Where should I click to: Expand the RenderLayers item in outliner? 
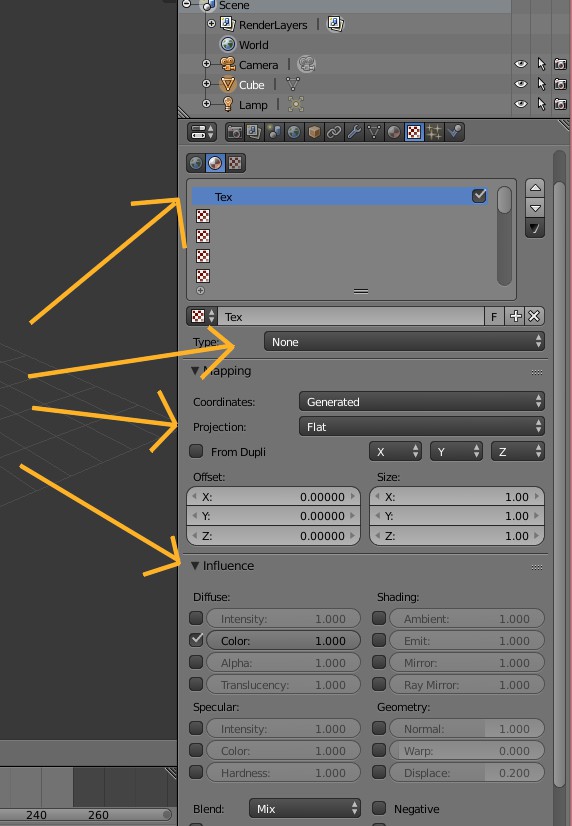click(211, 24)
